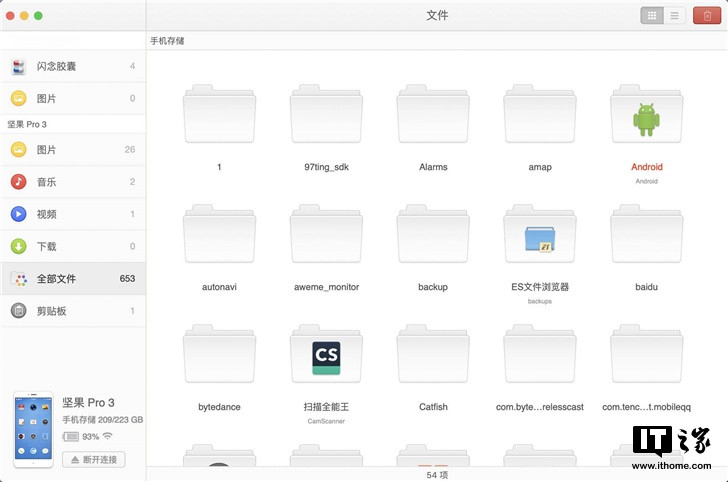Open the 下载 sidebar section

pos(73,246)
